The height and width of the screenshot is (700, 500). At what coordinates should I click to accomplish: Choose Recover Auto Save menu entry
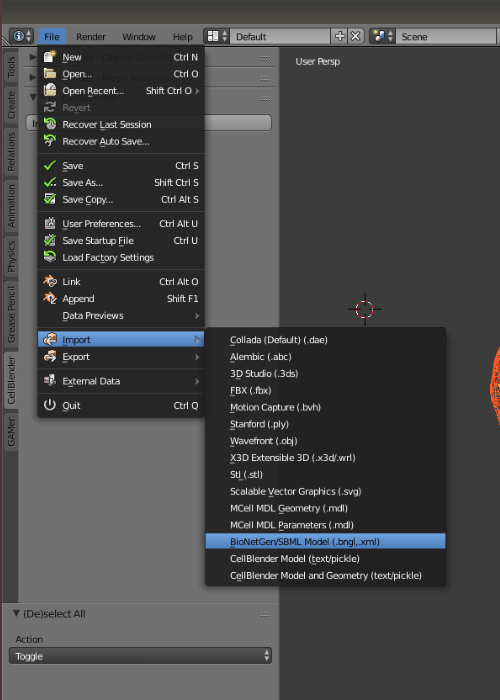coord(121,142)
